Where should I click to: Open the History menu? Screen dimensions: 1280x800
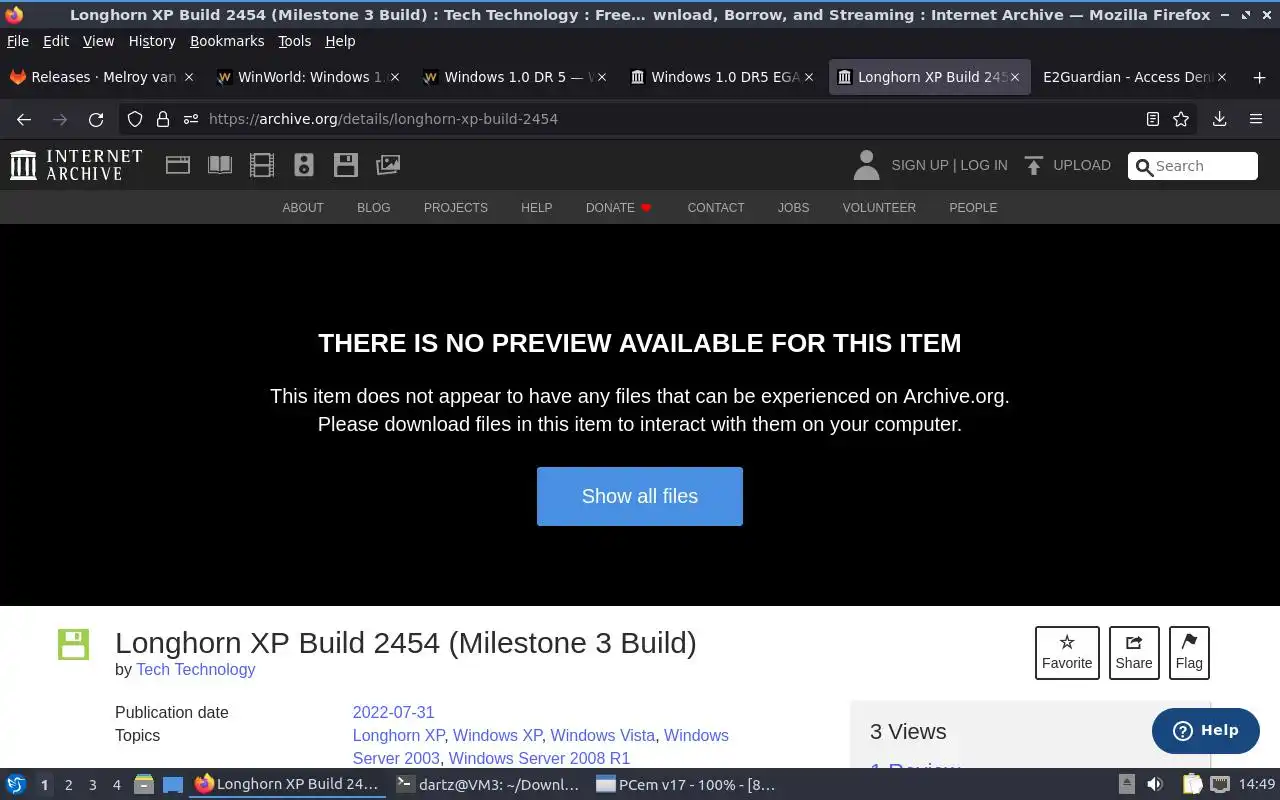152,41
